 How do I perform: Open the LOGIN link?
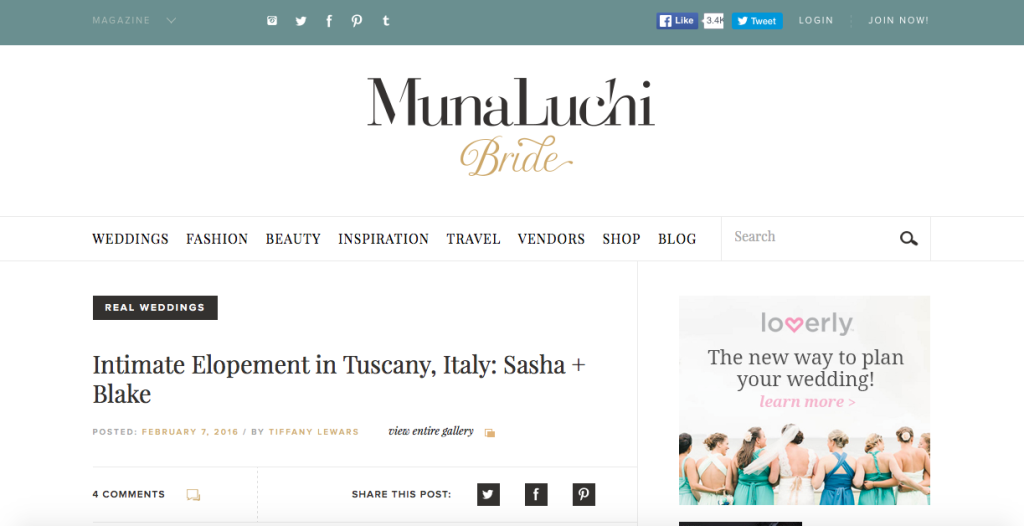(816, 20)
